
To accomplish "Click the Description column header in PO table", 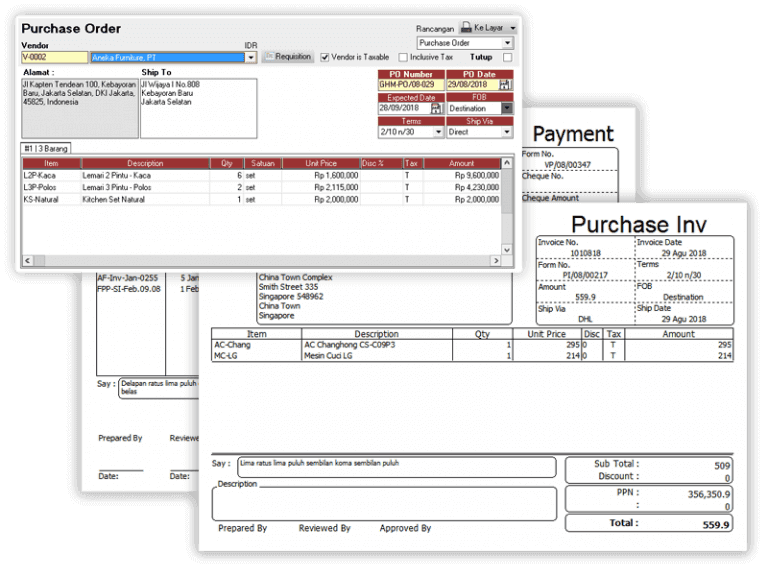I will [145, 163].
